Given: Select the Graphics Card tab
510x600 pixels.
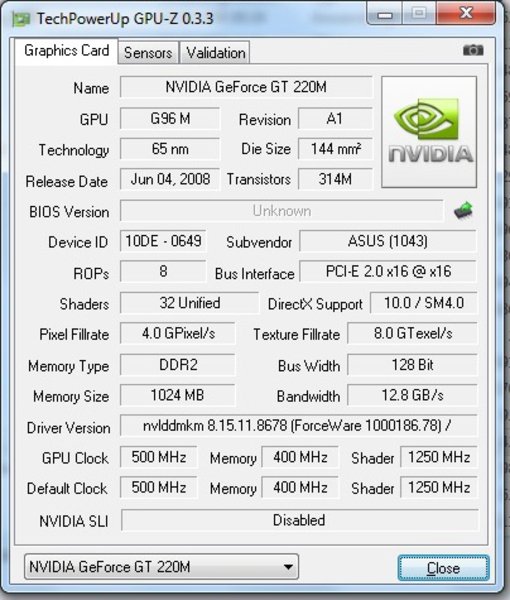Looking at the screenshot, I should coord(67,51).
